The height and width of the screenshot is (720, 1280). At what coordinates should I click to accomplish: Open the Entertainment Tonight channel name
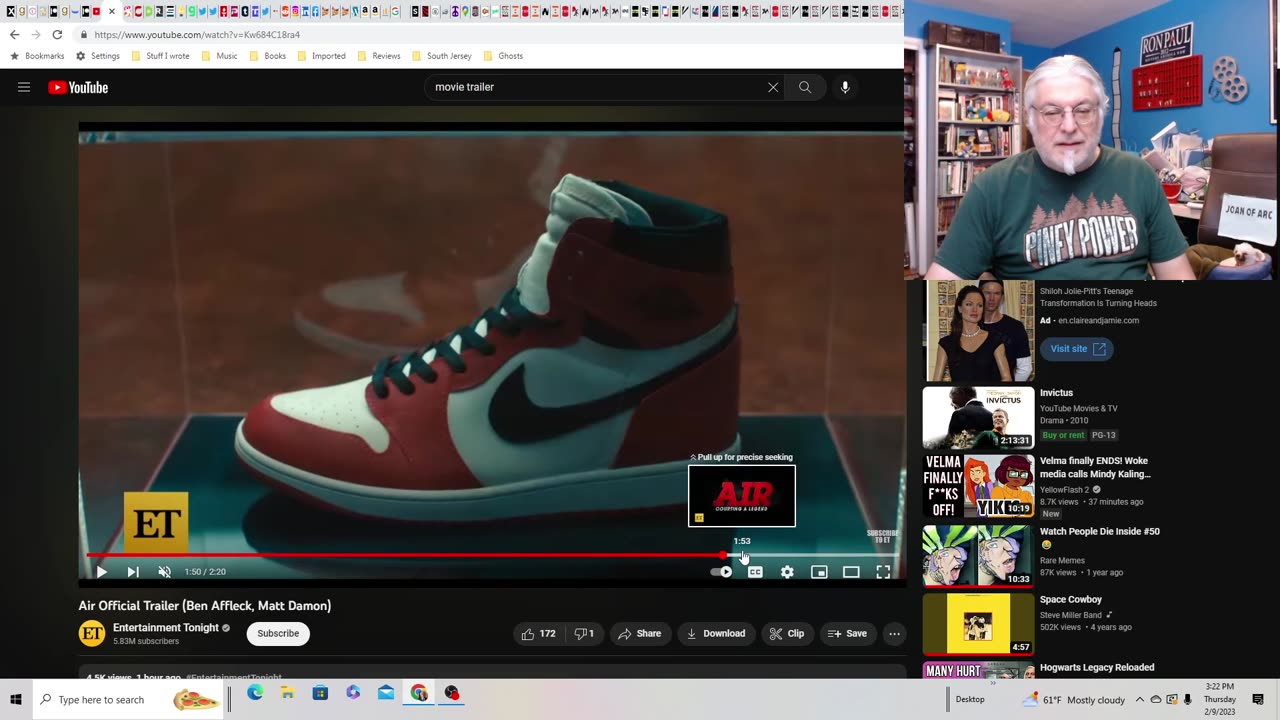coord(166,628)
